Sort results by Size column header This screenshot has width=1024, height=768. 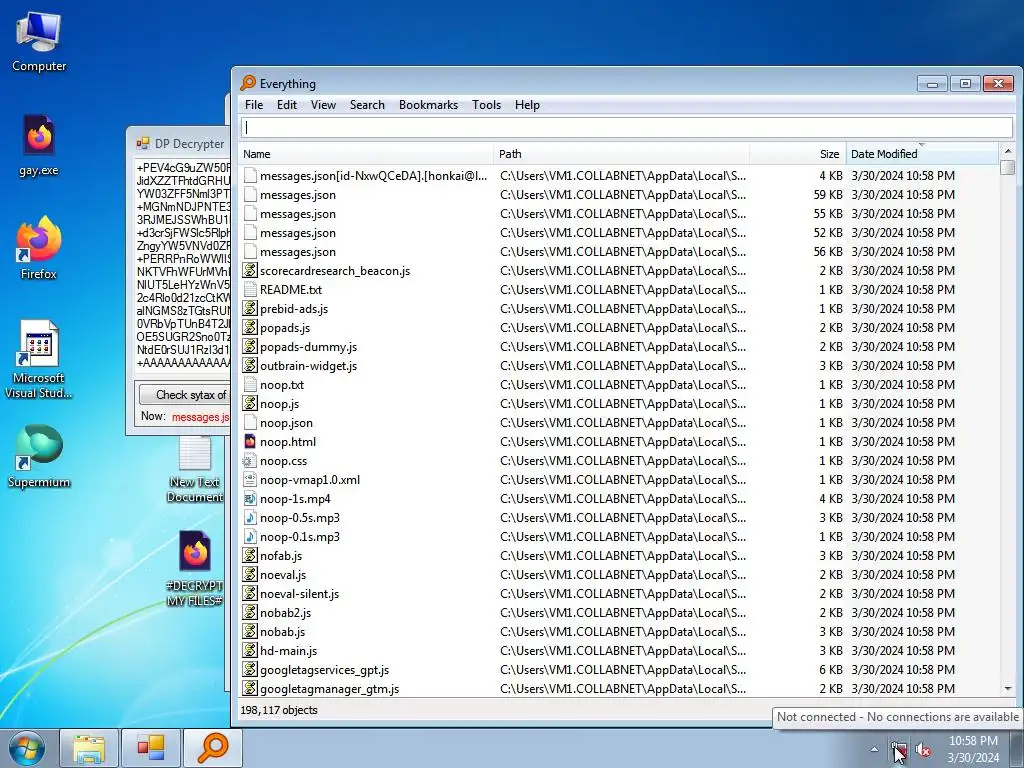[797, 154]
